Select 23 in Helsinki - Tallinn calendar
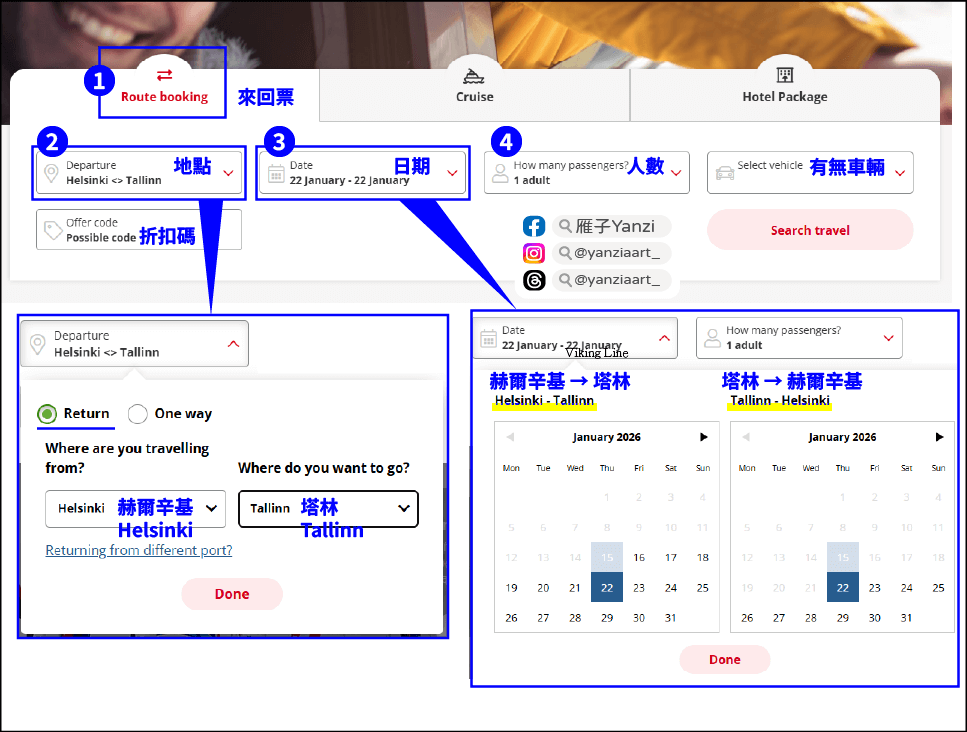This screenshot has height=732, width=967. pyautogui.click(x=639, y=588)
